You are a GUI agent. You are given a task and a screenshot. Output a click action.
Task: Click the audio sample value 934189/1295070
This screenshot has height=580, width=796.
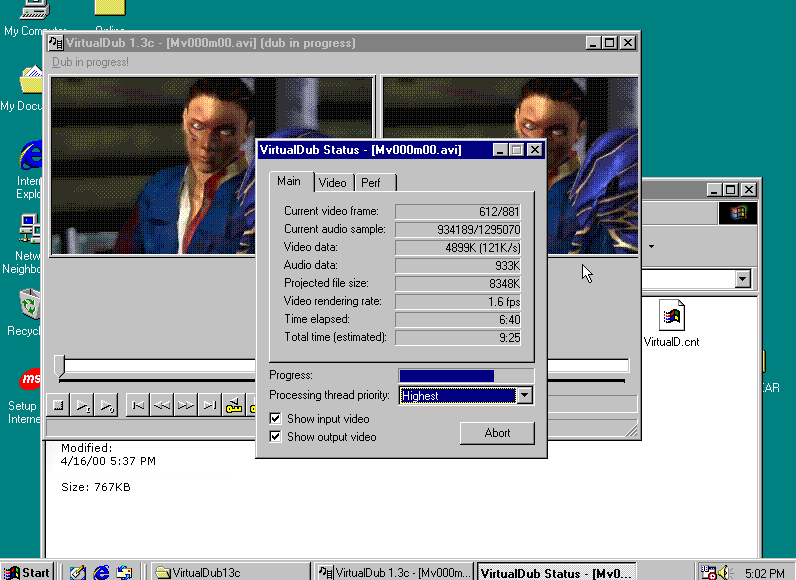(458, 230)
